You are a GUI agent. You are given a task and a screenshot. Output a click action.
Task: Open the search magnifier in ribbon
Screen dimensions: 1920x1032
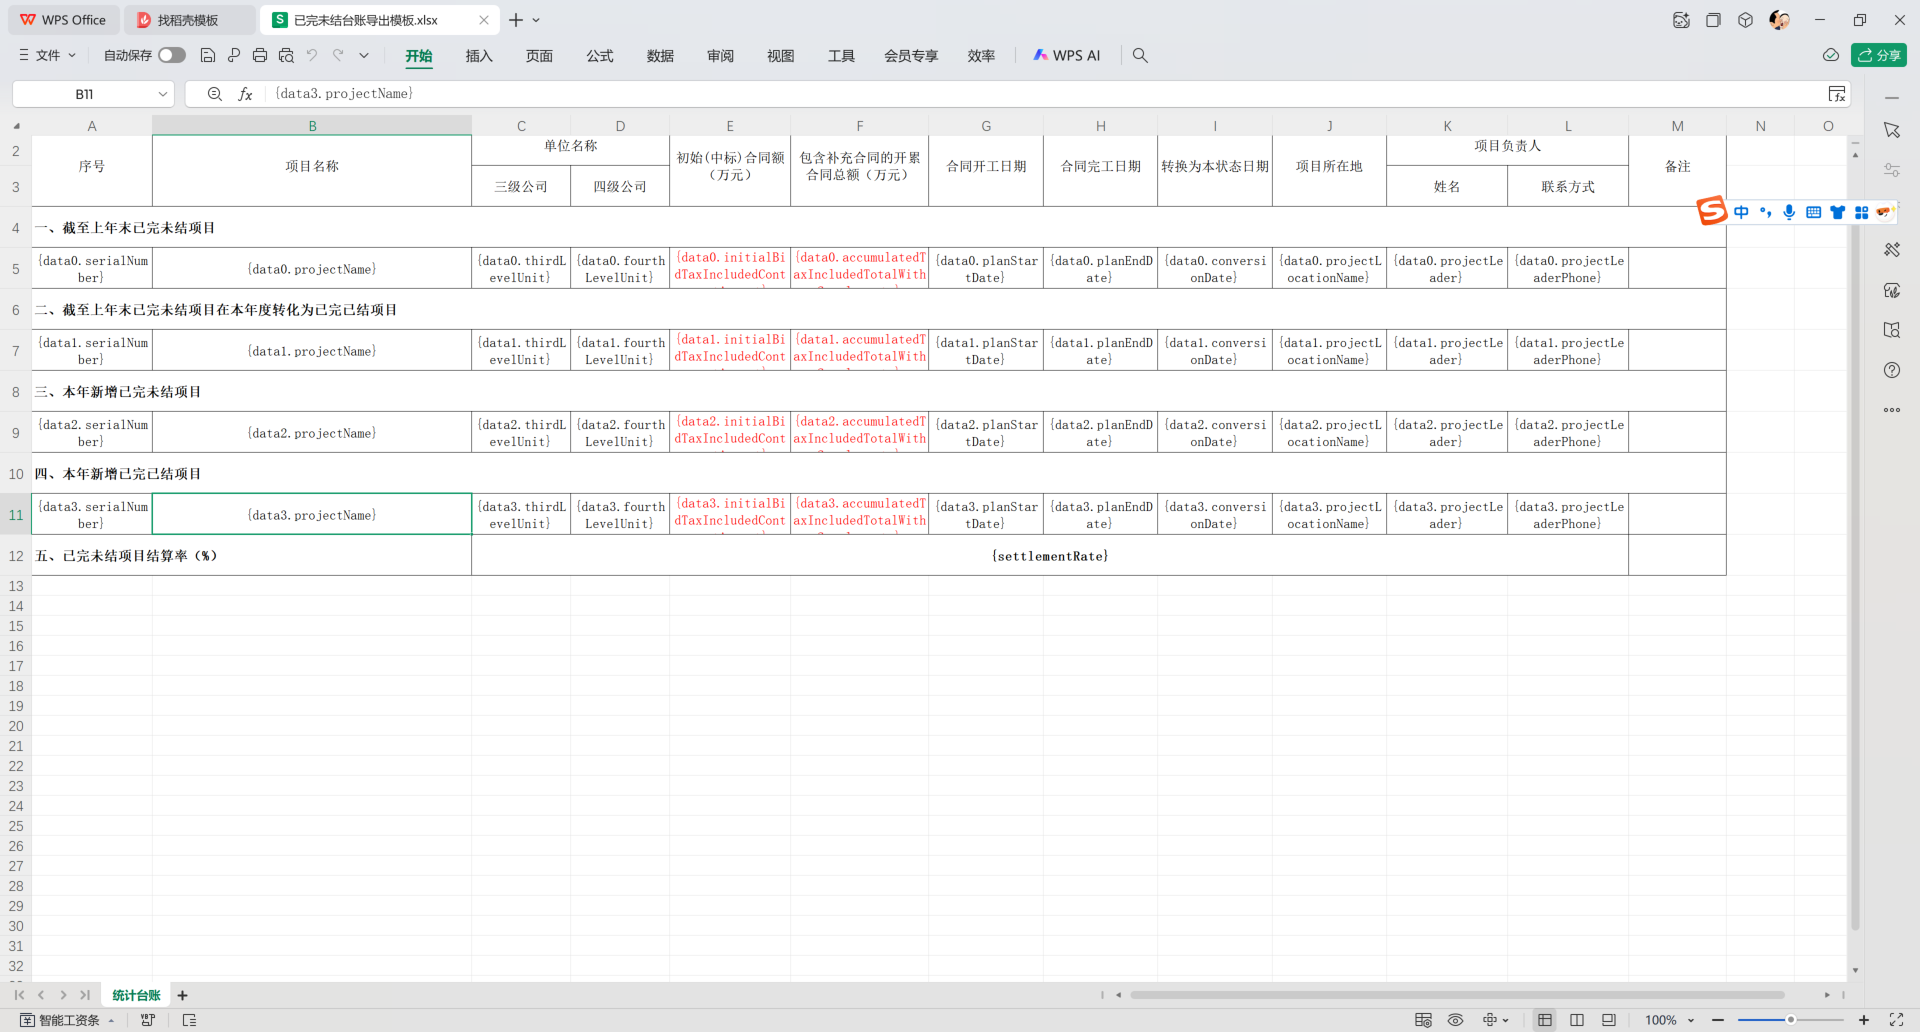(1140, 56)
